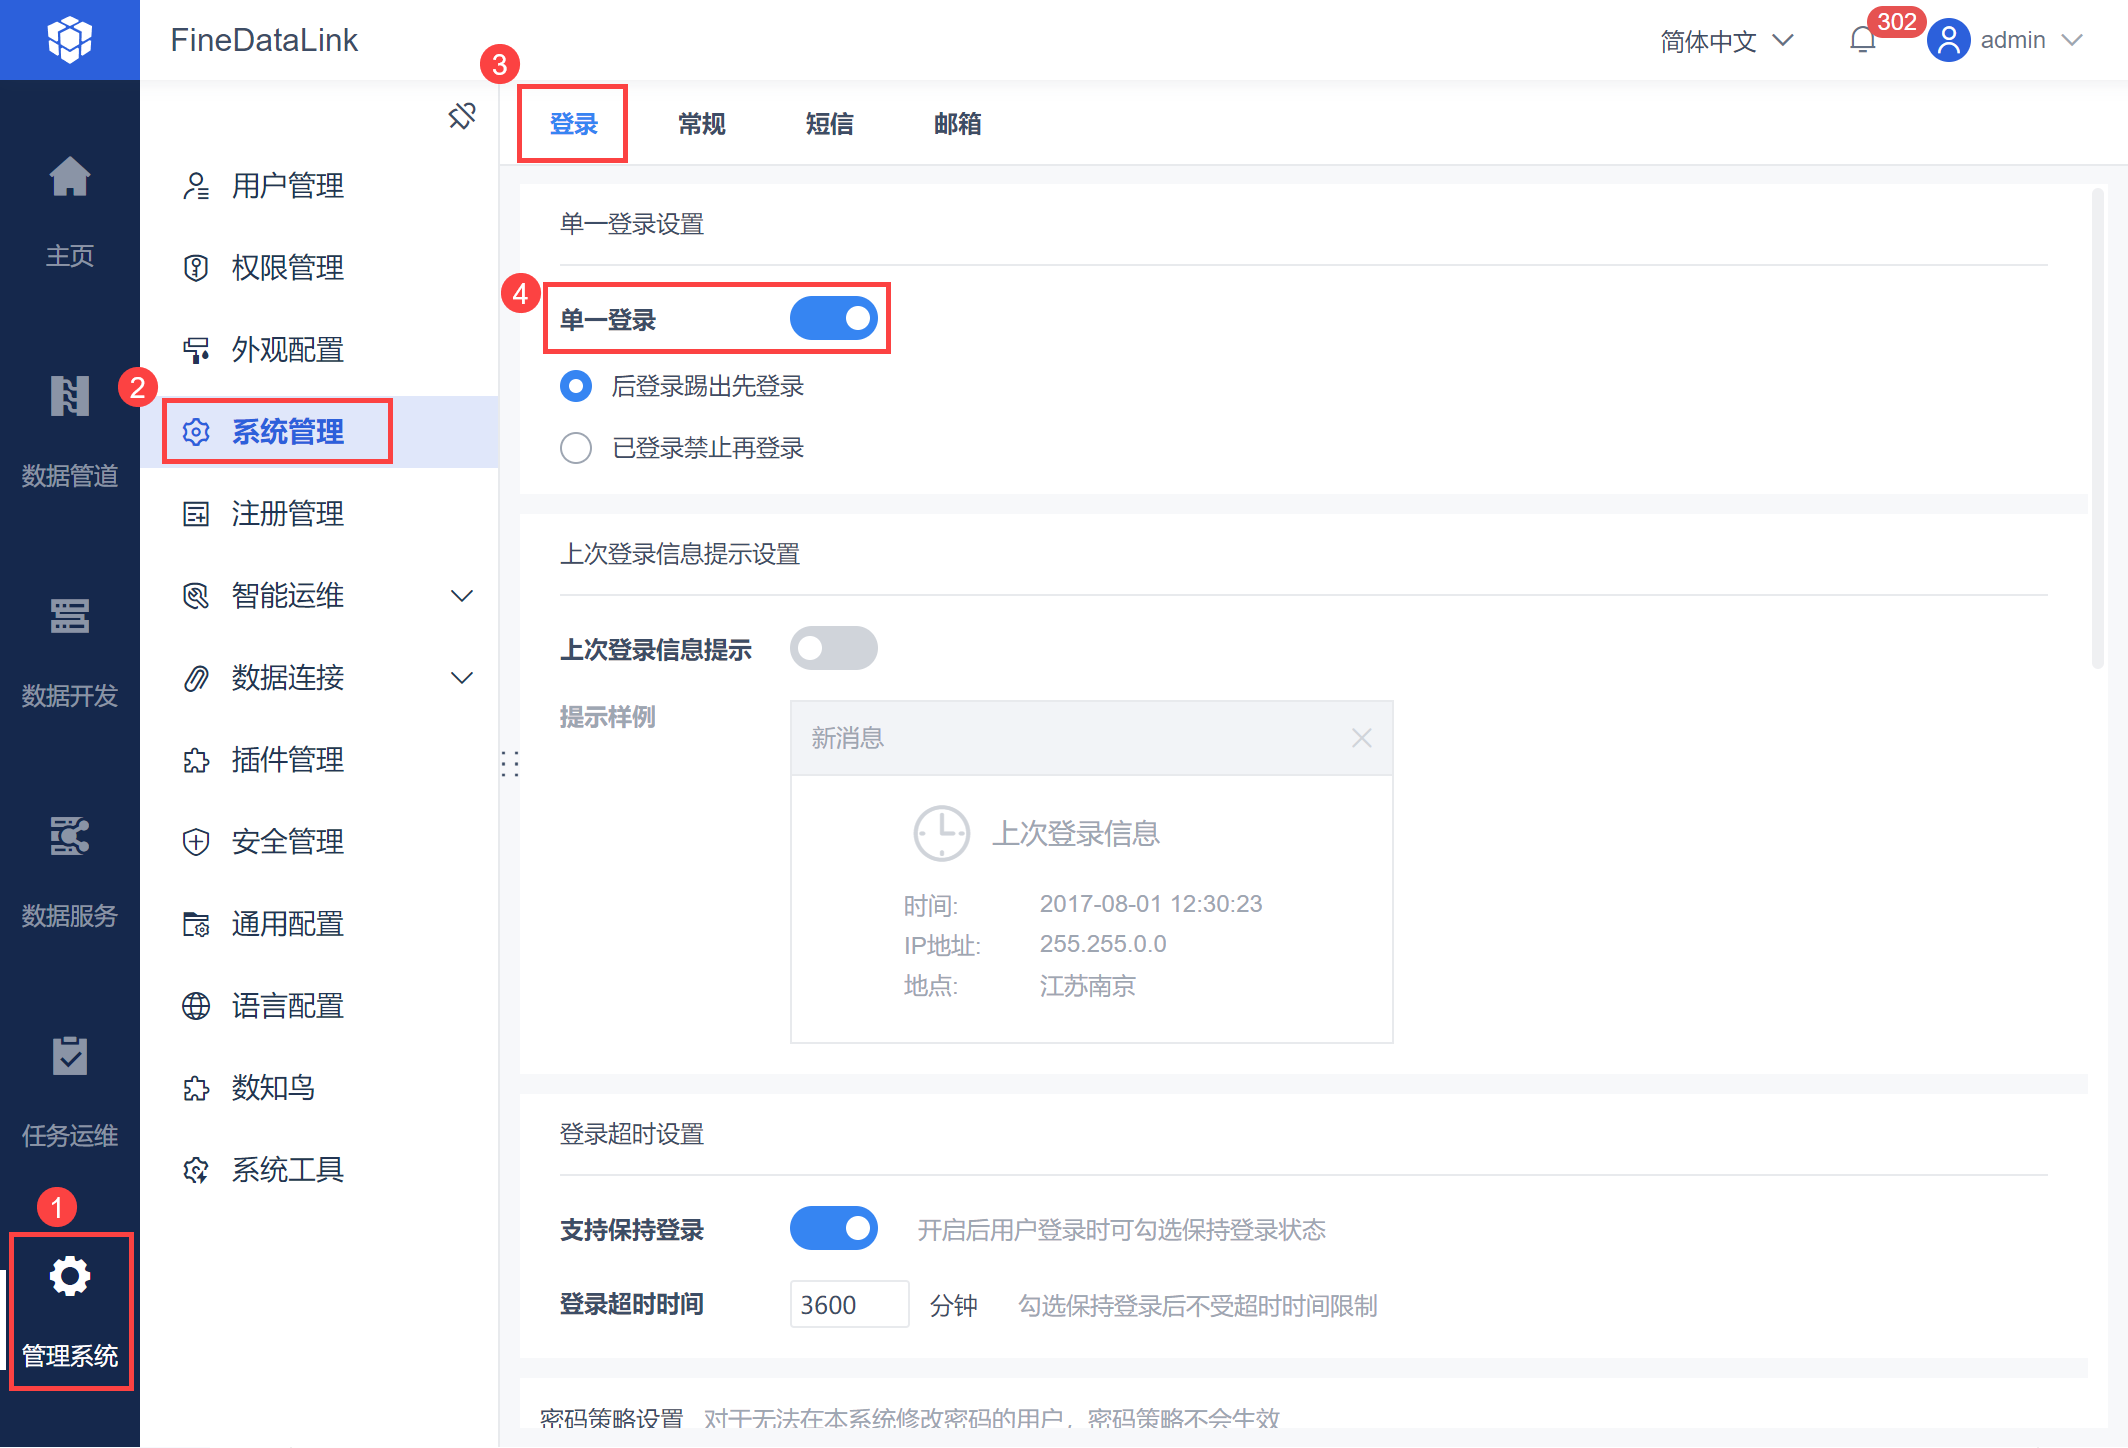Click the 登录超时时间 input field

pos(848,1305)
